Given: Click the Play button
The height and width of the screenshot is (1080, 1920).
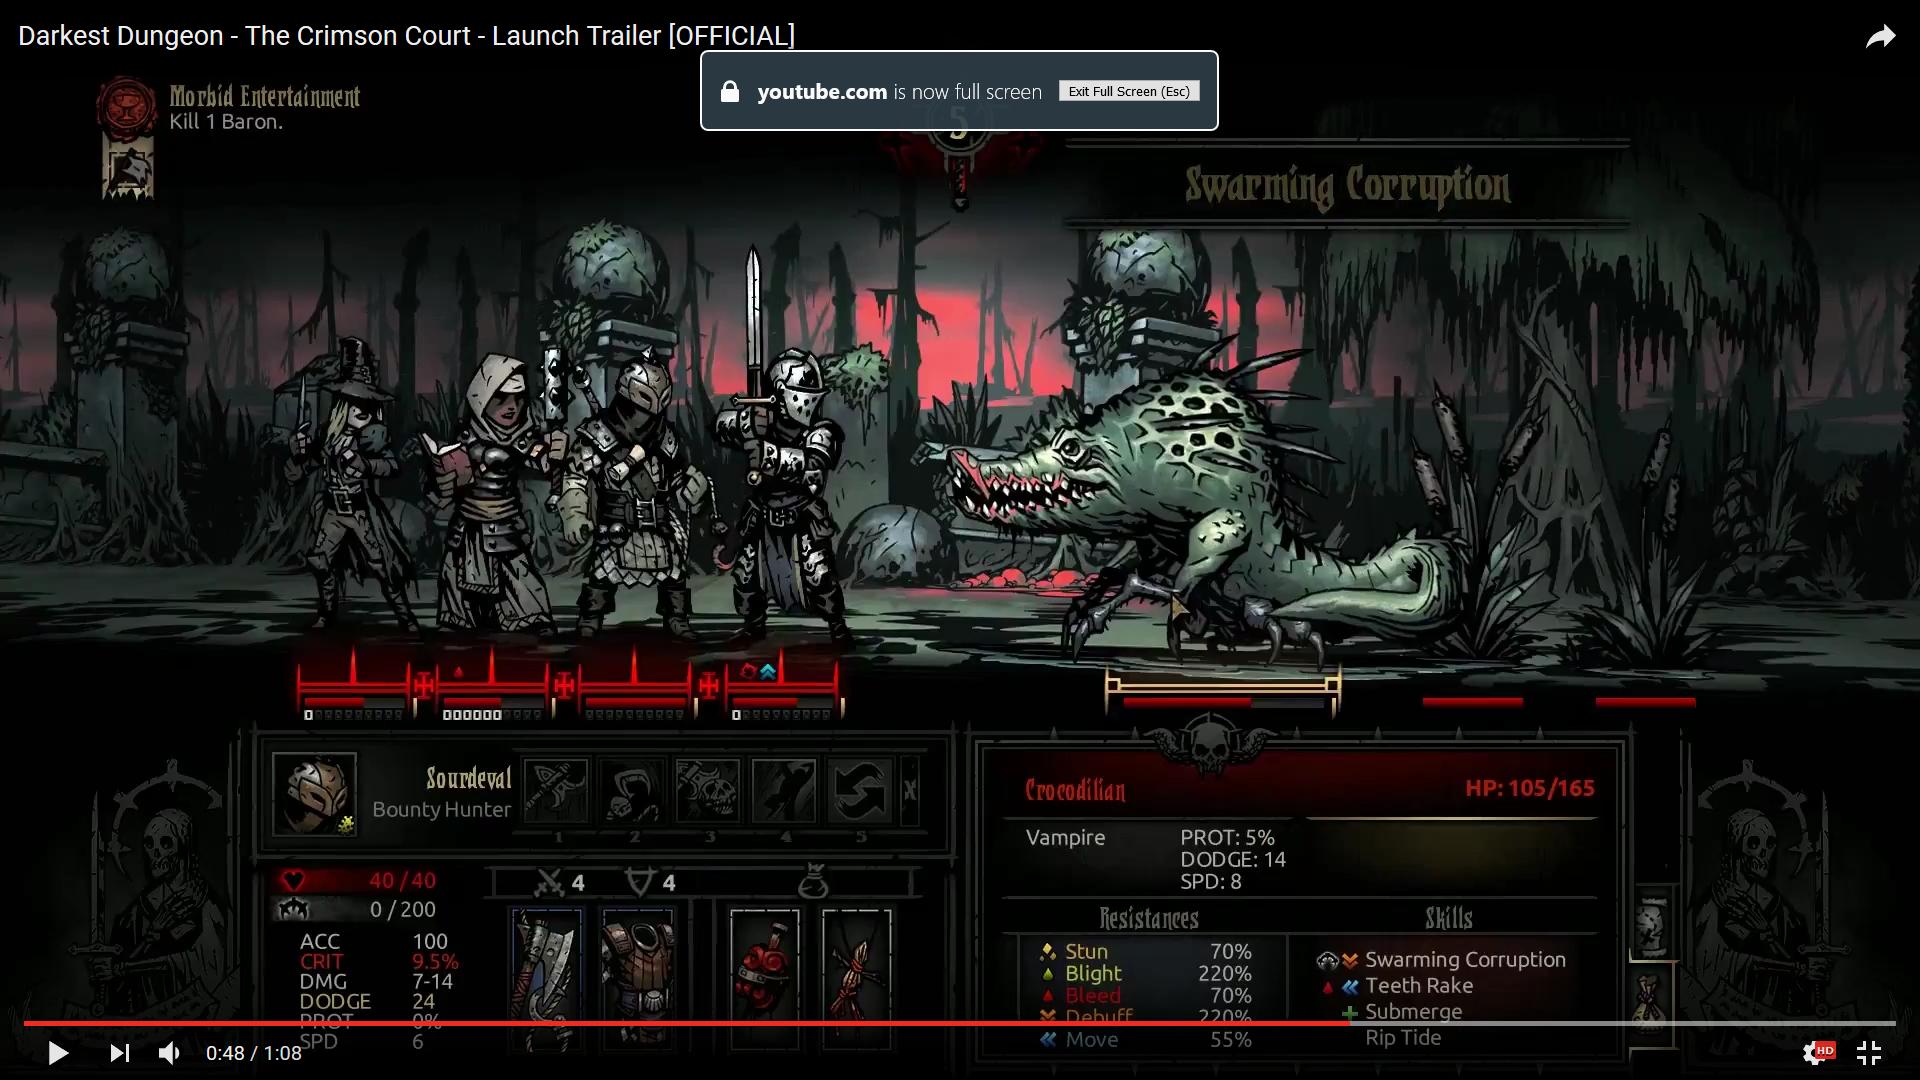Looking at the screenshot, I should pos(58,1053).
